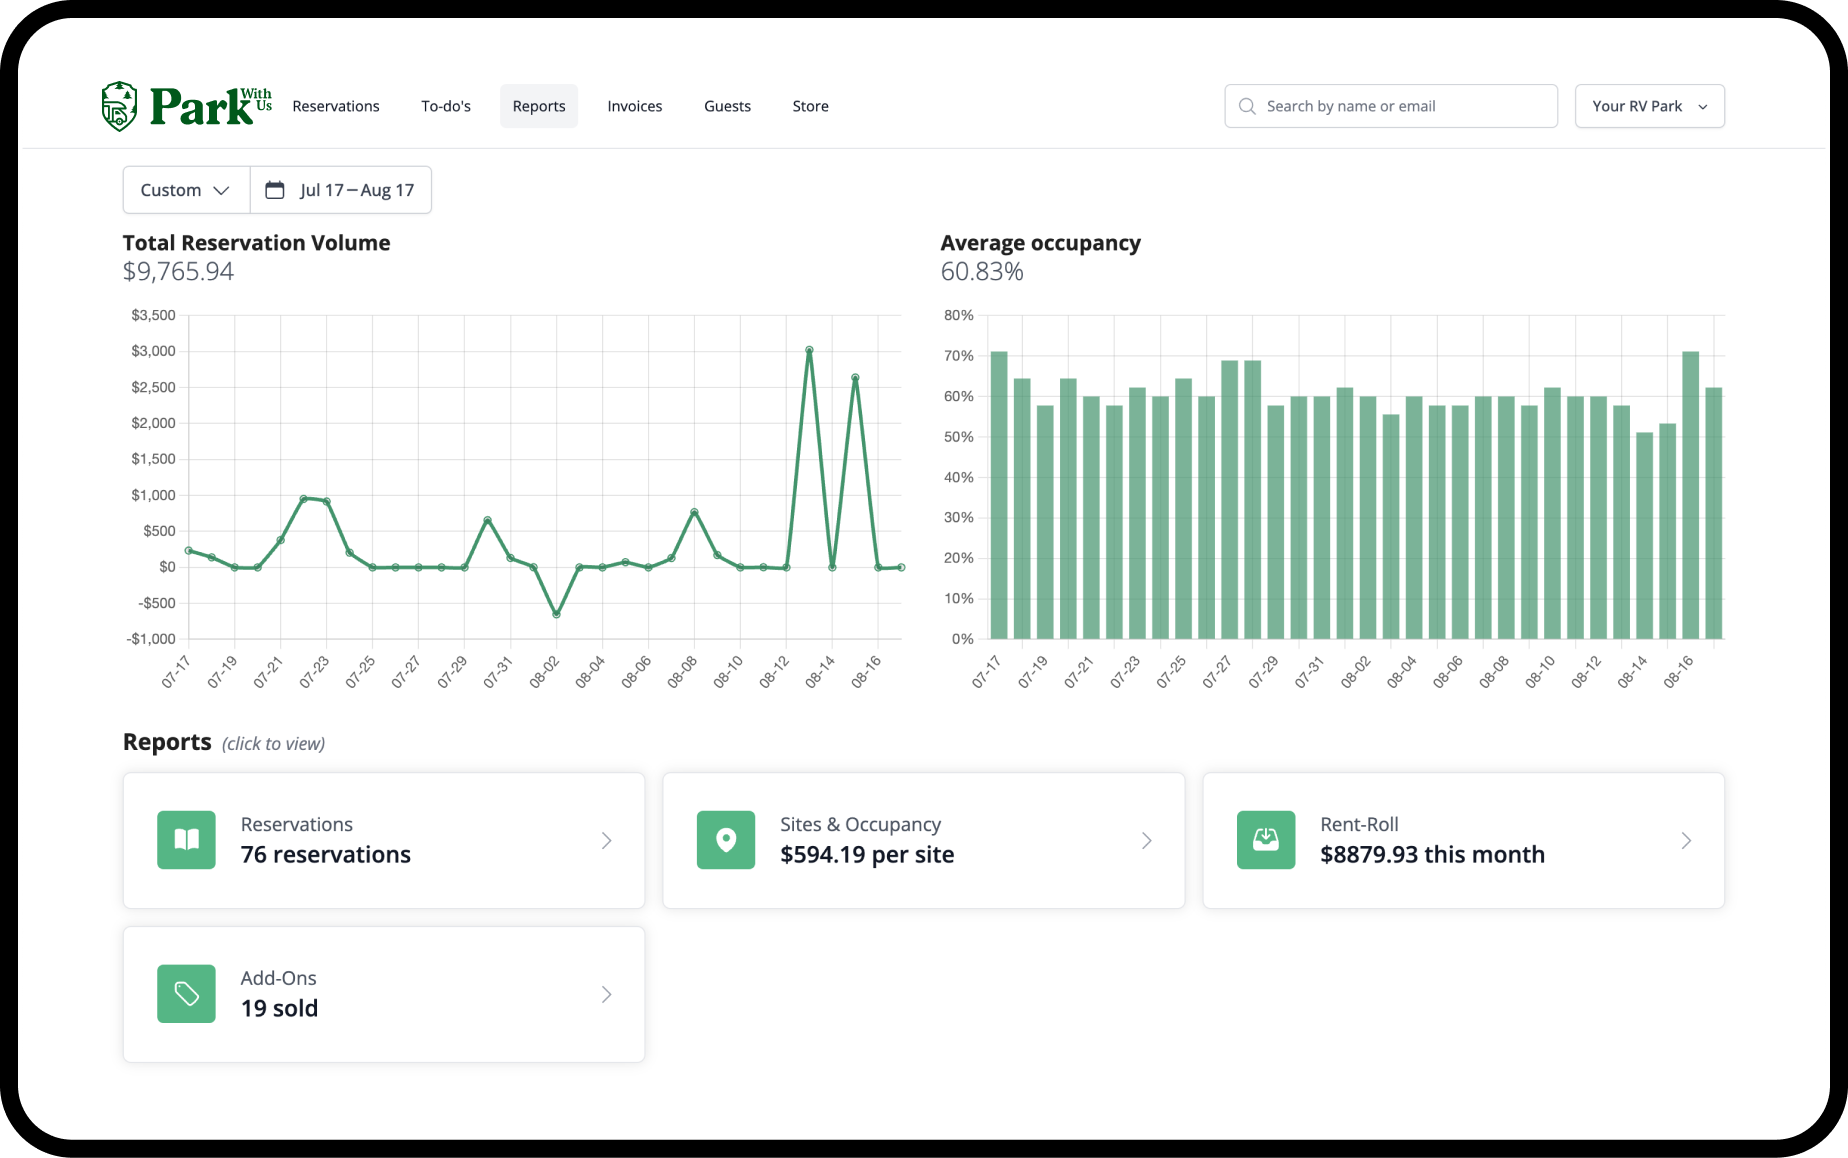Select the Guests nav item
Screen dimensions: 1848x1158
(727, 106)
